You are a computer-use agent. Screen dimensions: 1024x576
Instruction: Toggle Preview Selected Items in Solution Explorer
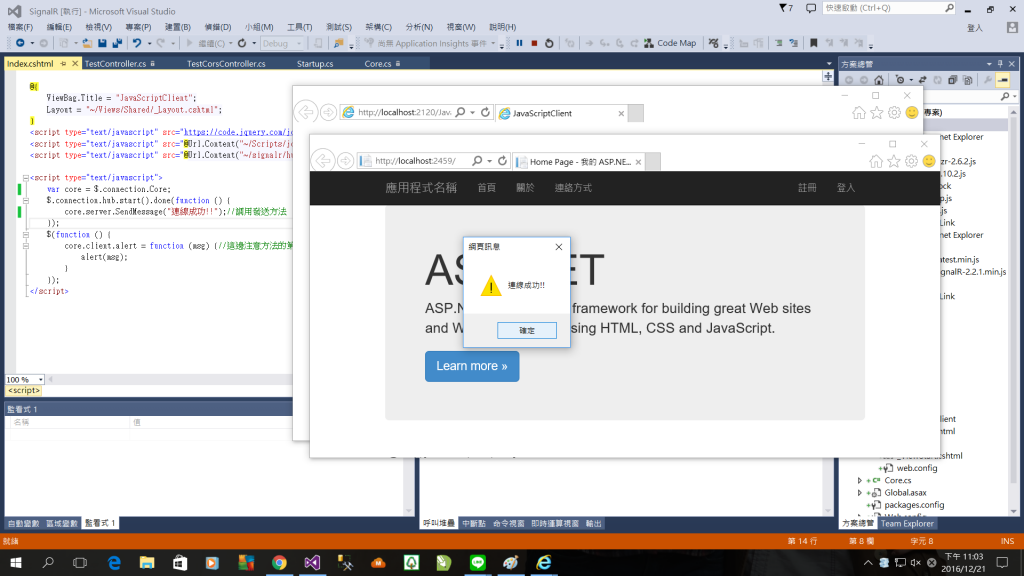pos(1003,80)
